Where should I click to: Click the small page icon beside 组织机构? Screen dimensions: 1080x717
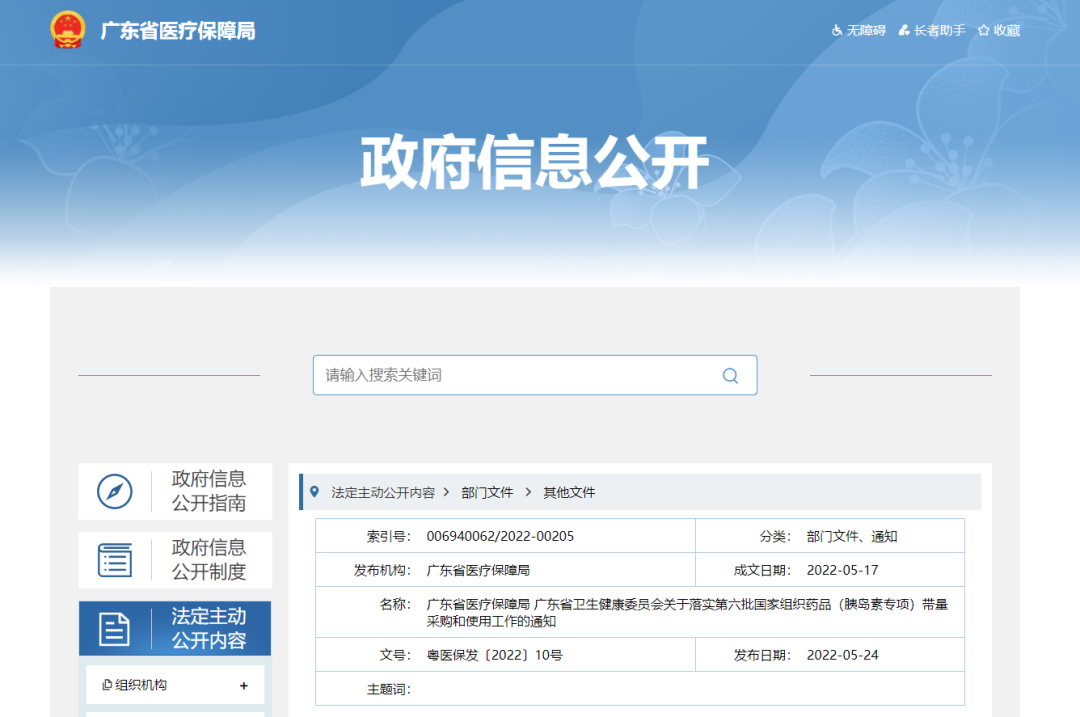107,685
